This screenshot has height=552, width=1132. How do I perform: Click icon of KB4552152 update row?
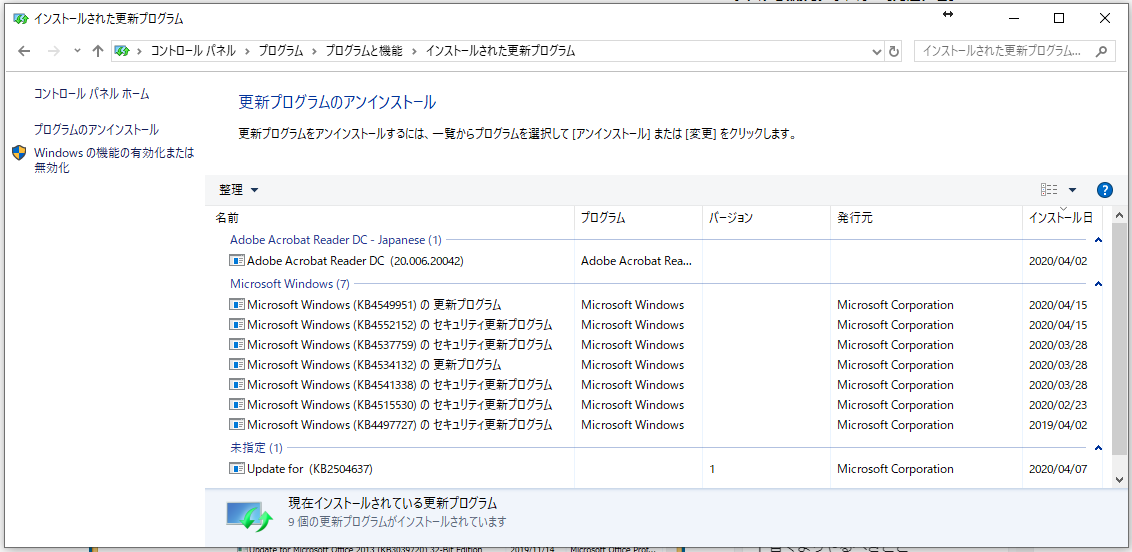237,325
